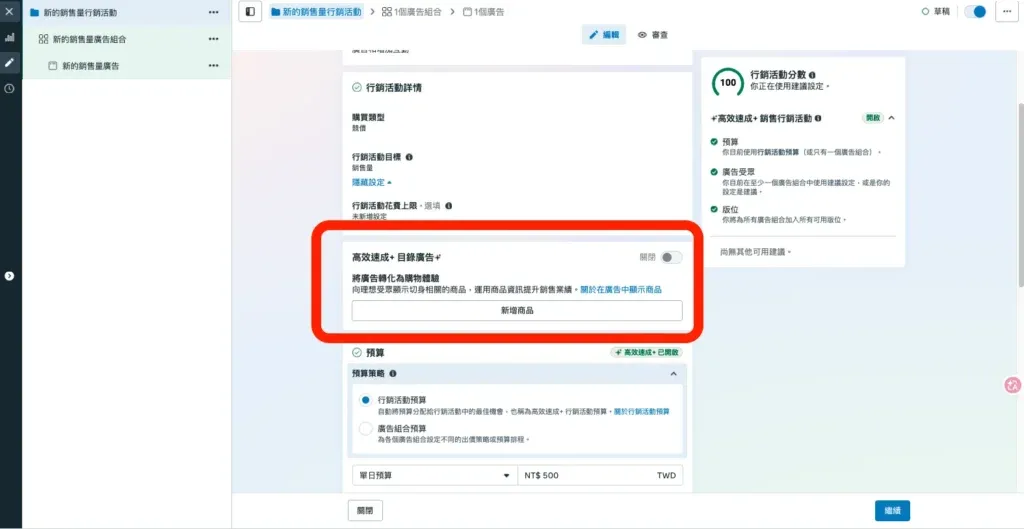This screenshot has height=529, width=1024.
Task: Click the 新增商品 button
Action: click(x=517, y=311)
